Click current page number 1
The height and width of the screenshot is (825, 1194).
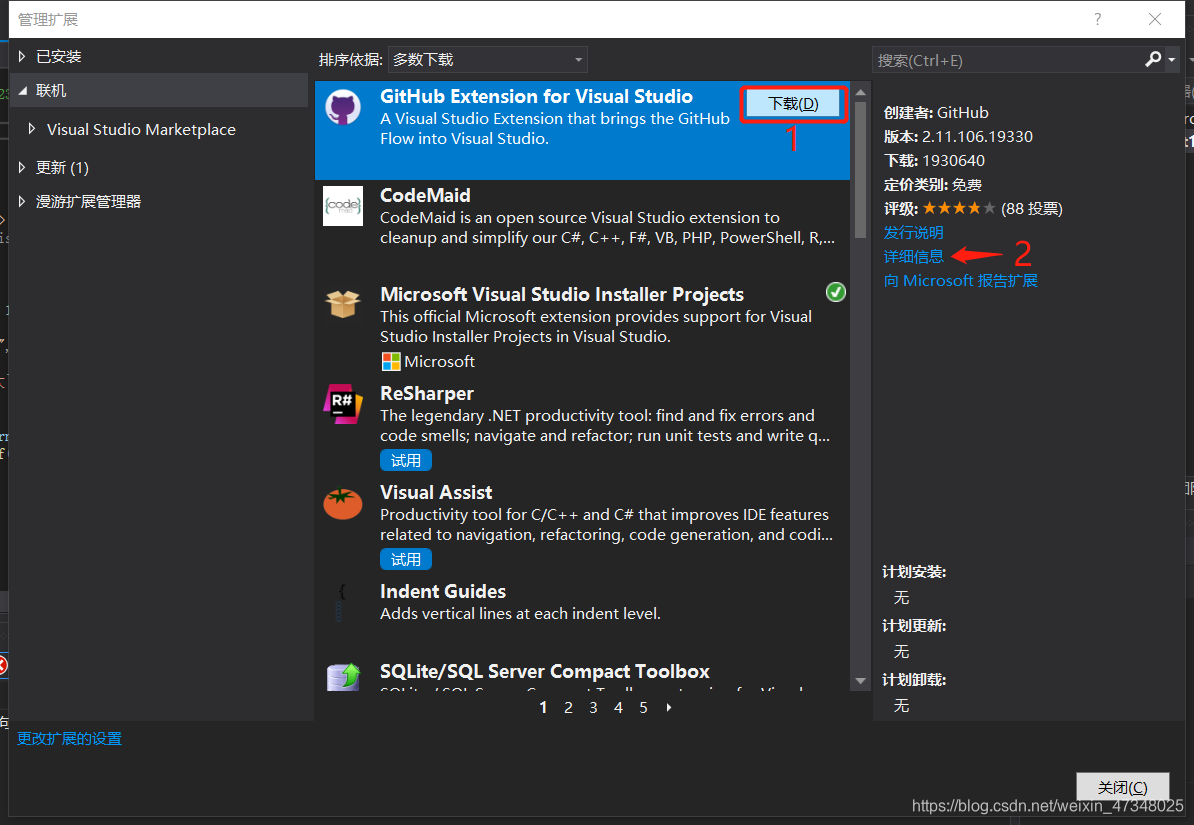(543, 708)
